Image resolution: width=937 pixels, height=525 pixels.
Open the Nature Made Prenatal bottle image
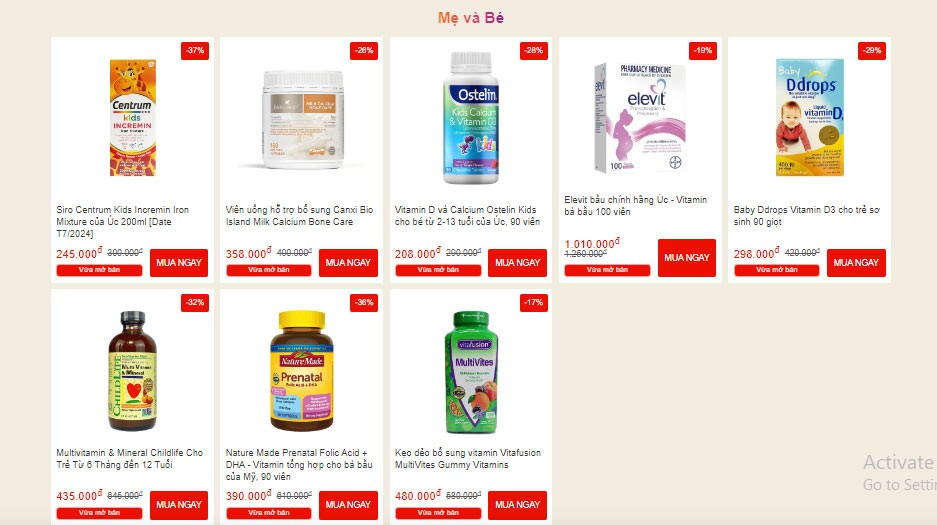(x=302, y=370)
